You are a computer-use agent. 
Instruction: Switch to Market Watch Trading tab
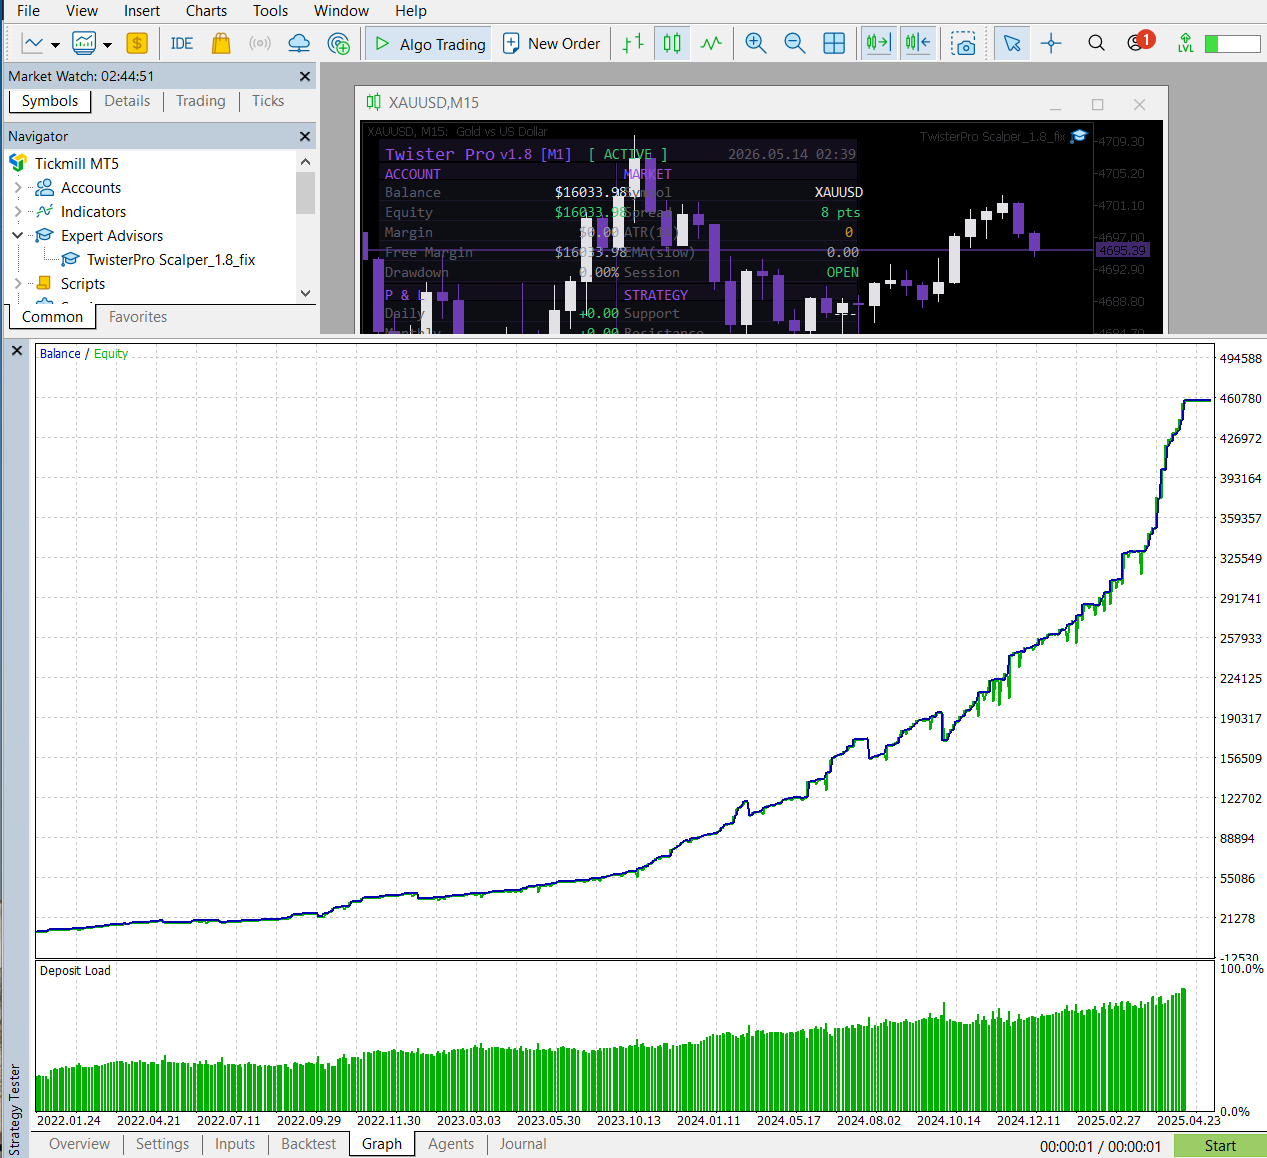(x=201, y=101)
